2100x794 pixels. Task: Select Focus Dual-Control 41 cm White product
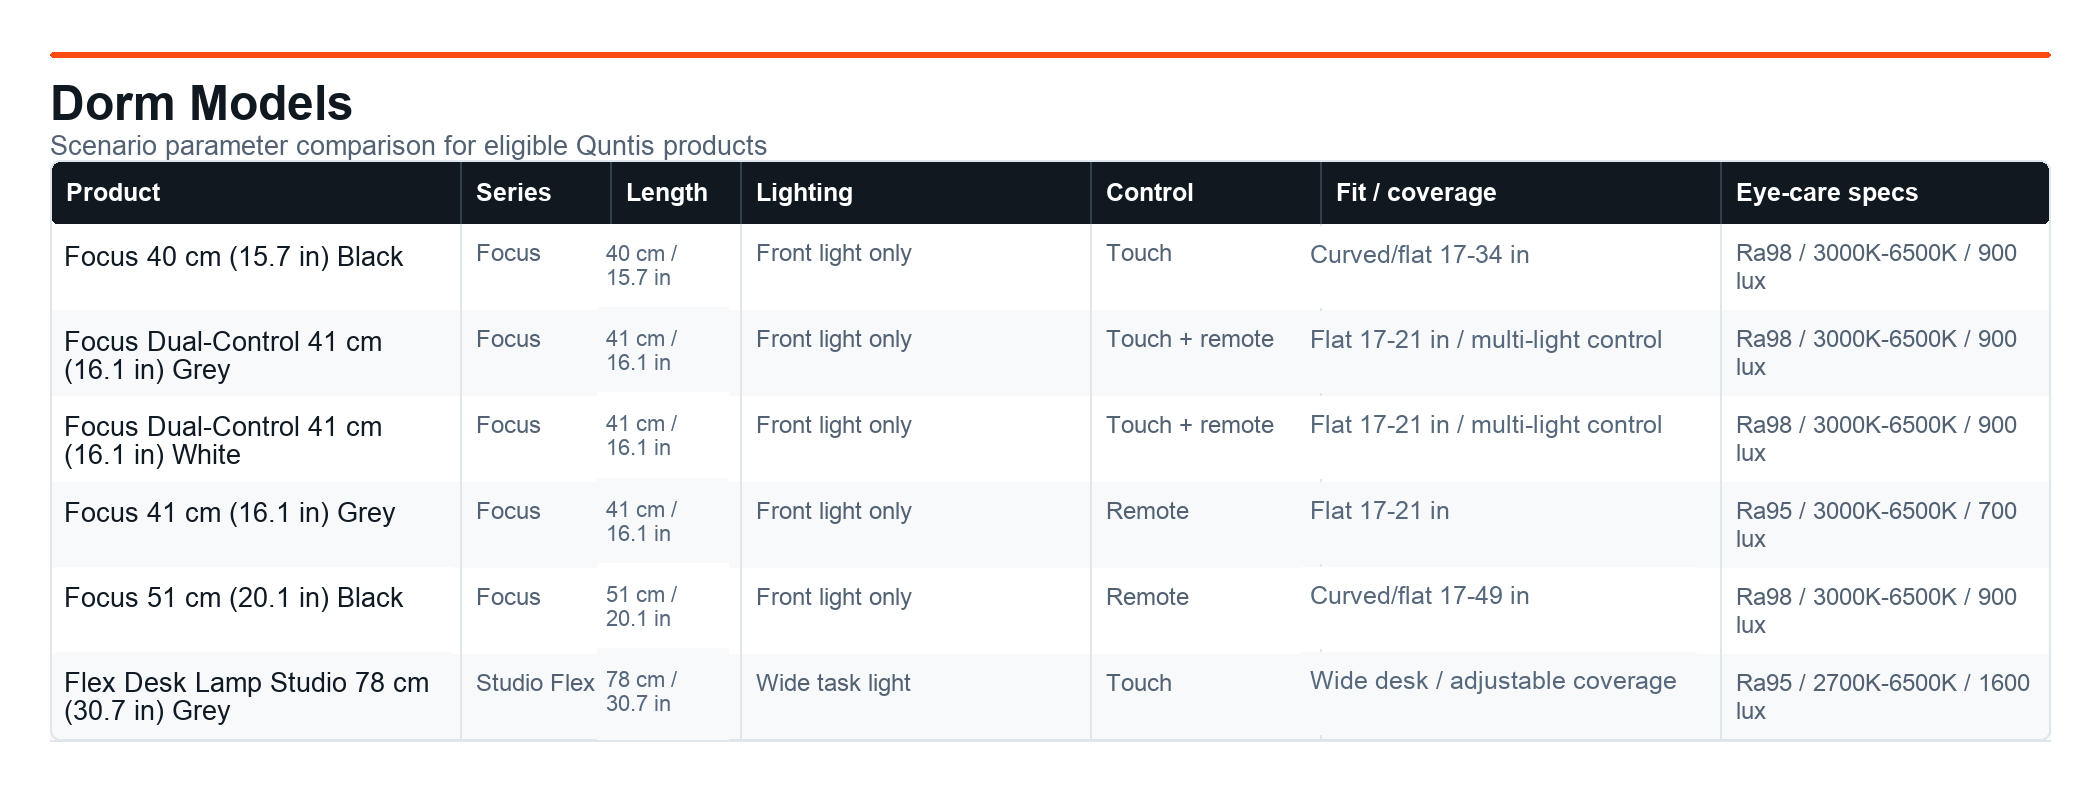click(x=223, y=441)
